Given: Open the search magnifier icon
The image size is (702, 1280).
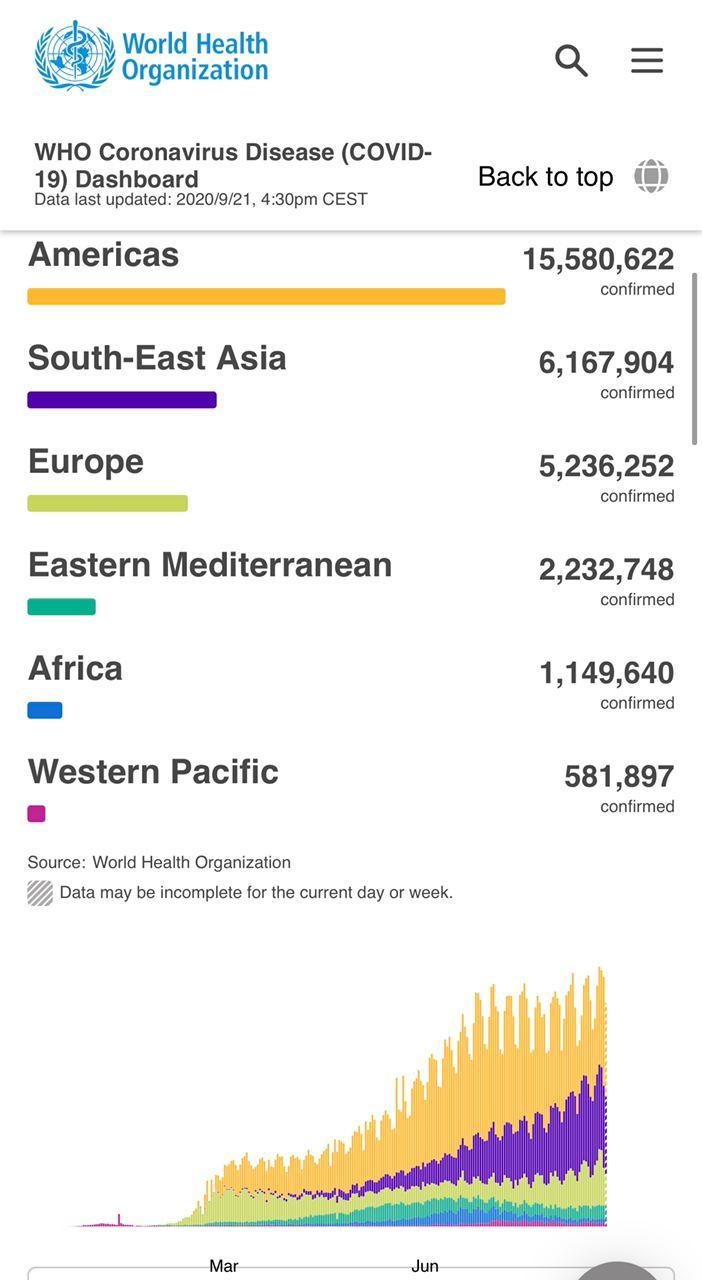Looking at the screenshot, I should pyautogui.click(x=571, y=61).
